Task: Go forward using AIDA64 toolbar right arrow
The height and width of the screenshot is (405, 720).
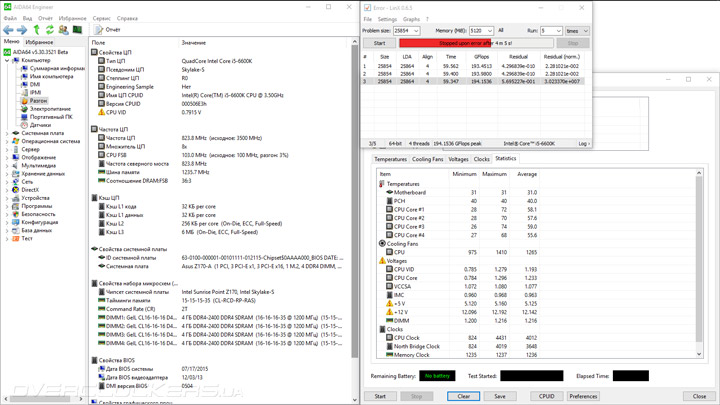Action: [x=22, y=30]
